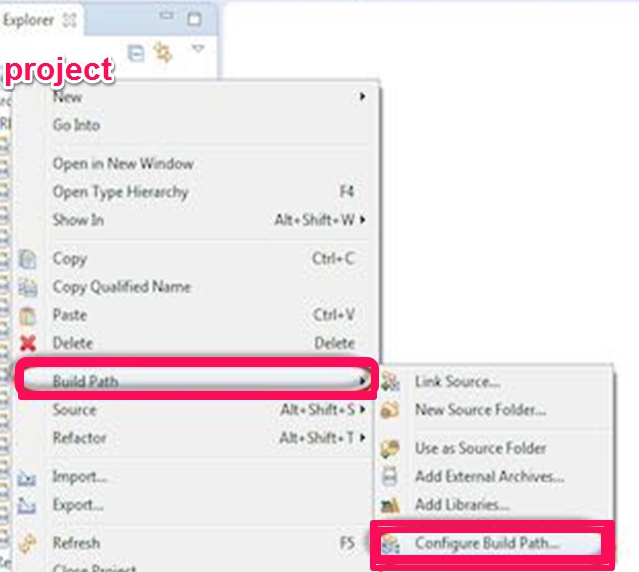Click Link Source icon in submenu
639x572 pixels.
392,381
